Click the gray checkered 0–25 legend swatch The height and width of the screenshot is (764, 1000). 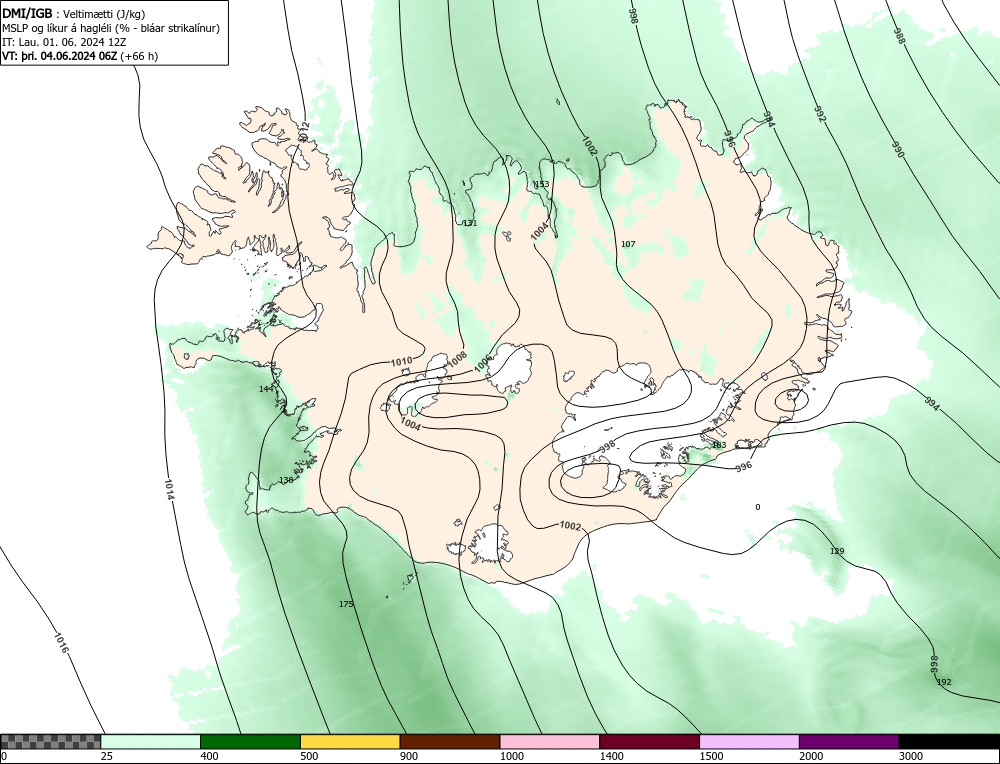50,741
